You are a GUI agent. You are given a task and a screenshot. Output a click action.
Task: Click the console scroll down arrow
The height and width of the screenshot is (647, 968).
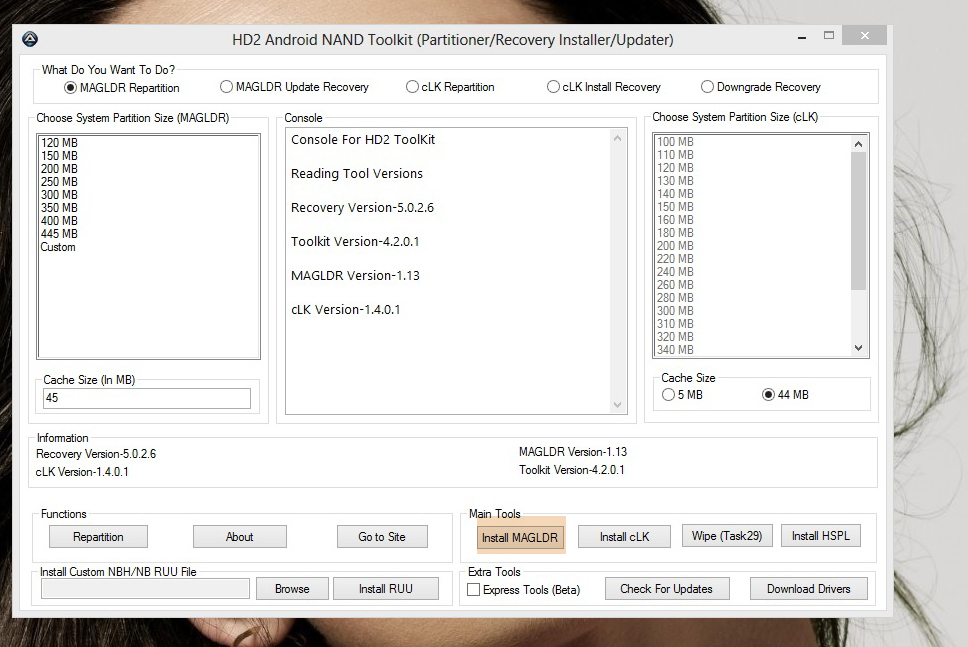coord(617,405)
